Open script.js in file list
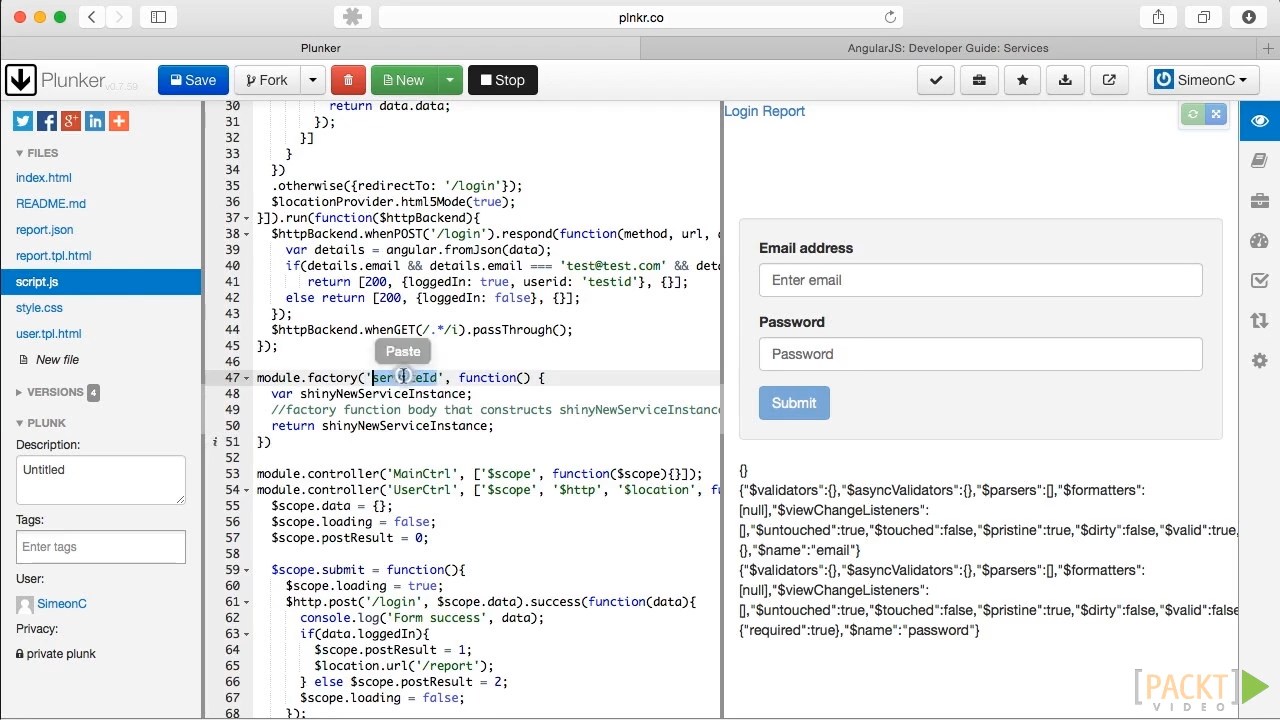The image size is (1280, 720). (x=37, y=282)
